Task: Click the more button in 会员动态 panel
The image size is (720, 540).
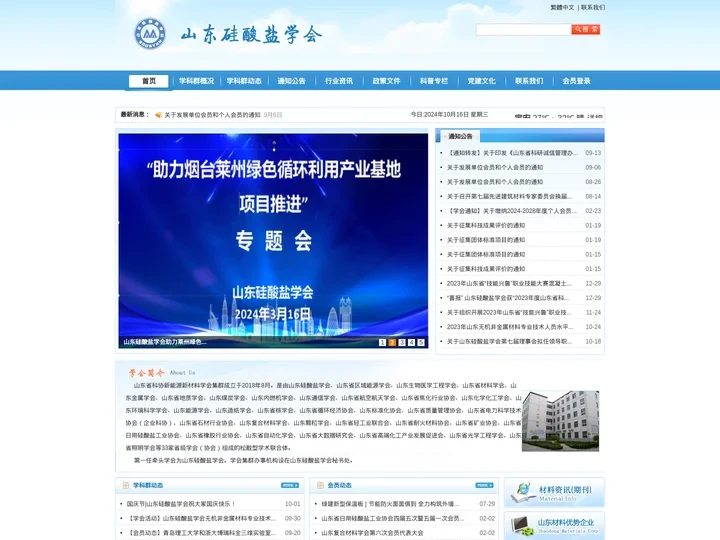Action: point(484,485)
